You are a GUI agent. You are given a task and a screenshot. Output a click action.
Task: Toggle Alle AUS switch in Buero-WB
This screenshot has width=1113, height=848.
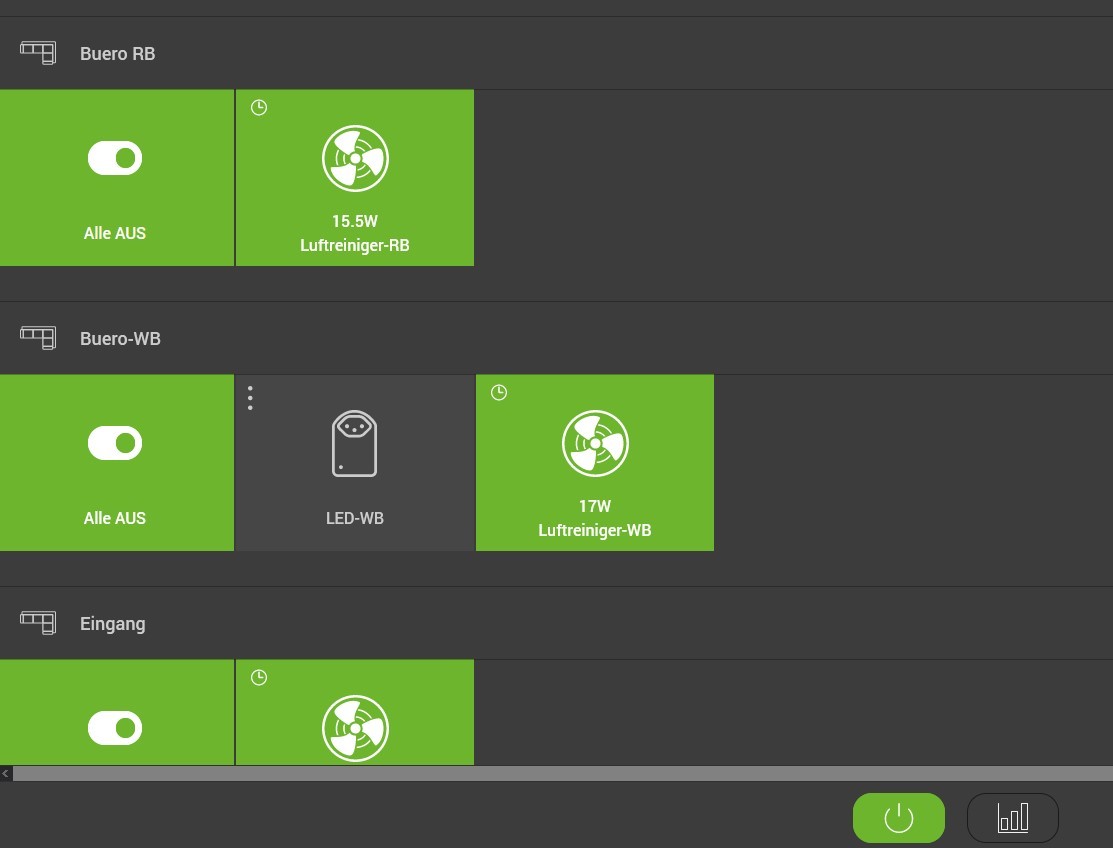(115, 443)
